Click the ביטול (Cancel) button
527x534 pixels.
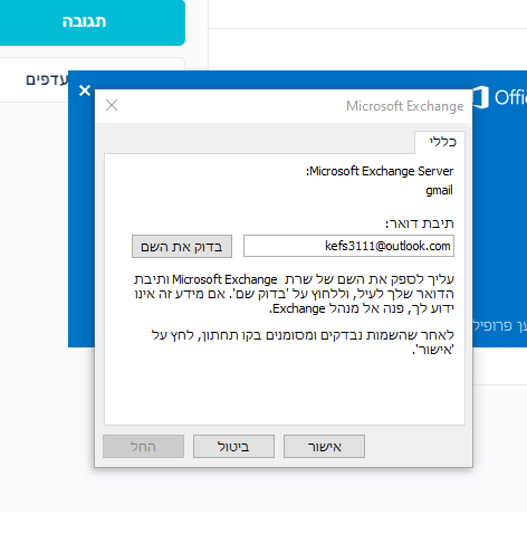coord(234,446)
